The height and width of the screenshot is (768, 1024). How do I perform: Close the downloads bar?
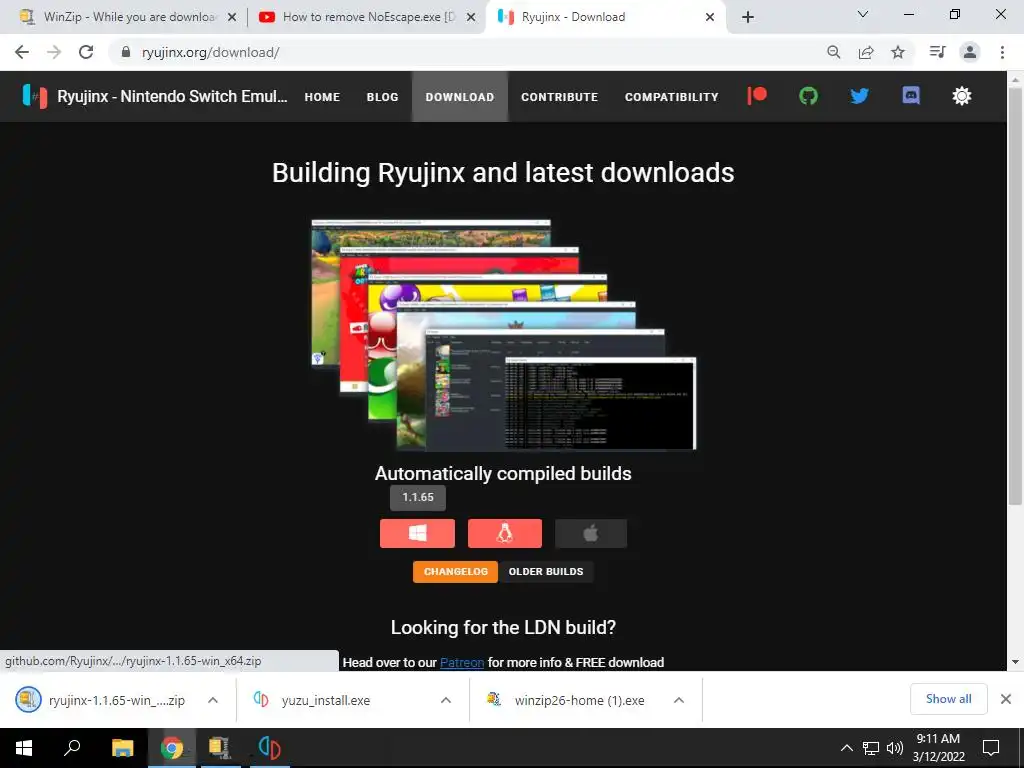point(1006,699)
